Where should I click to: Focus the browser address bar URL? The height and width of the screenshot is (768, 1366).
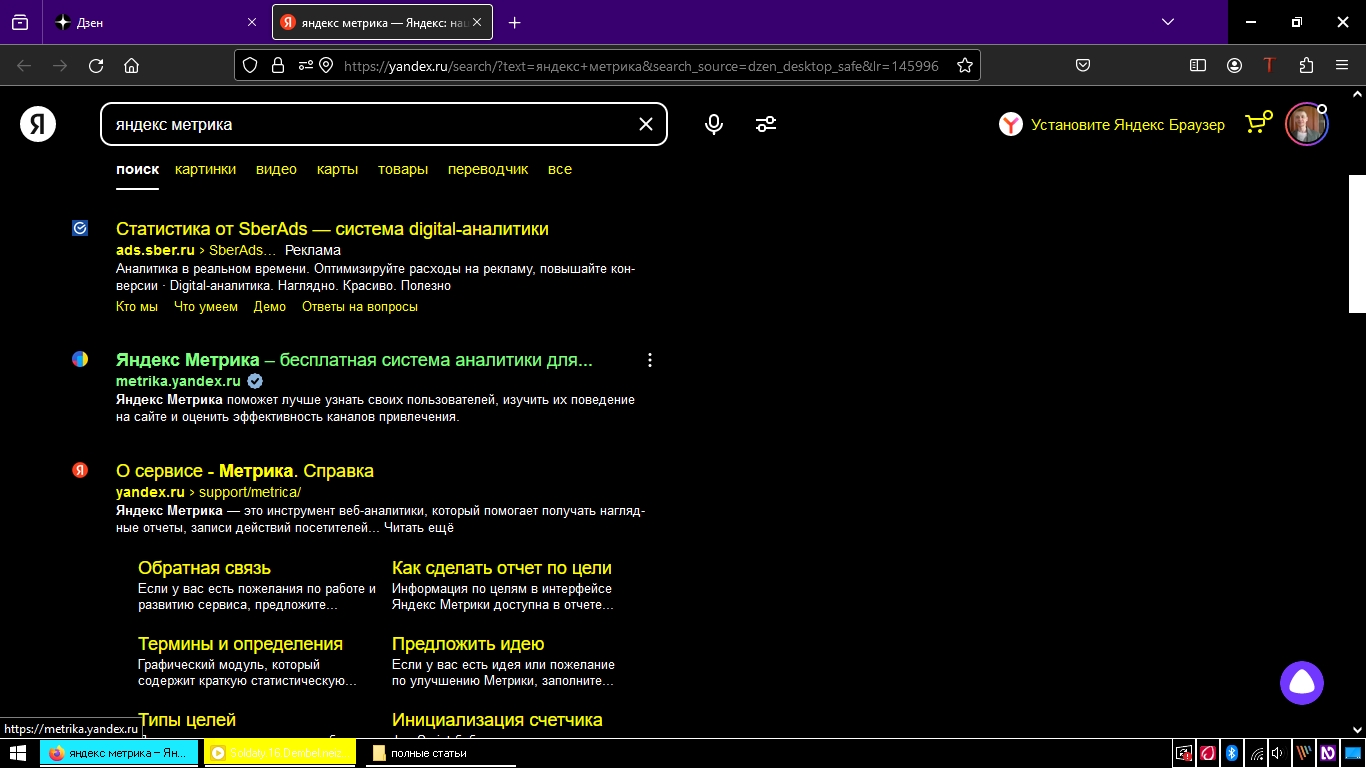point(641,65)
